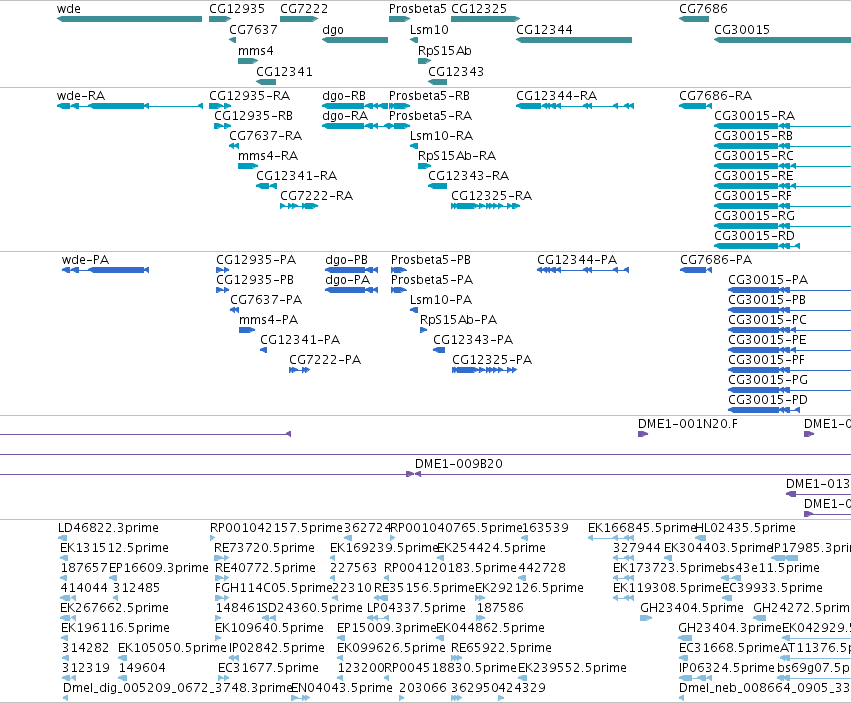
Task: Click the CG12935 gene label
Action: pos(237,9)
